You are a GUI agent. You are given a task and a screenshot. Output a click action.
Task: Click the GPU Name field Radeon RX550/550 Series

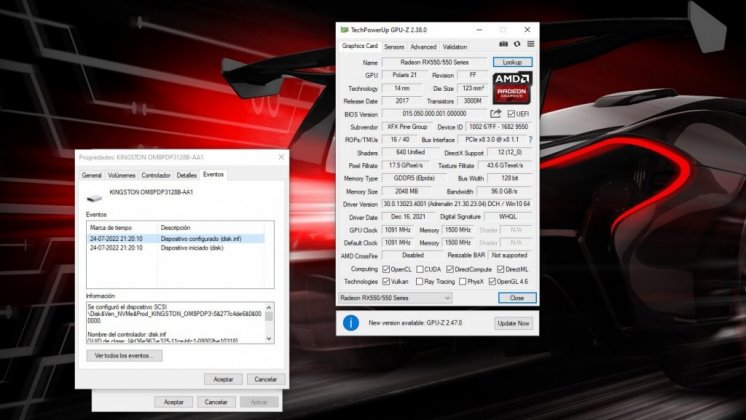[435, 62]
